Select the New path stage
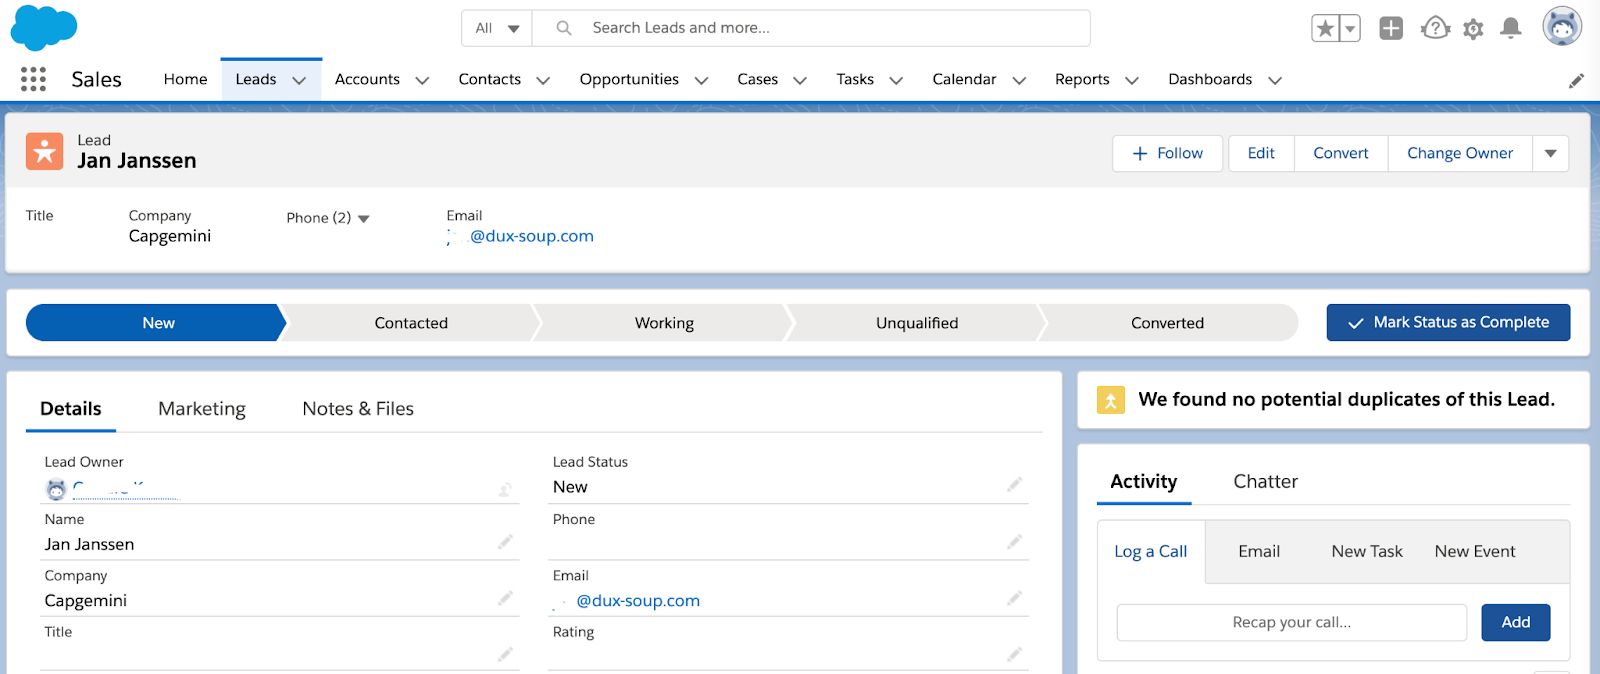The height and width of the screenshot is (674, 1600). [x=157, y=323]
